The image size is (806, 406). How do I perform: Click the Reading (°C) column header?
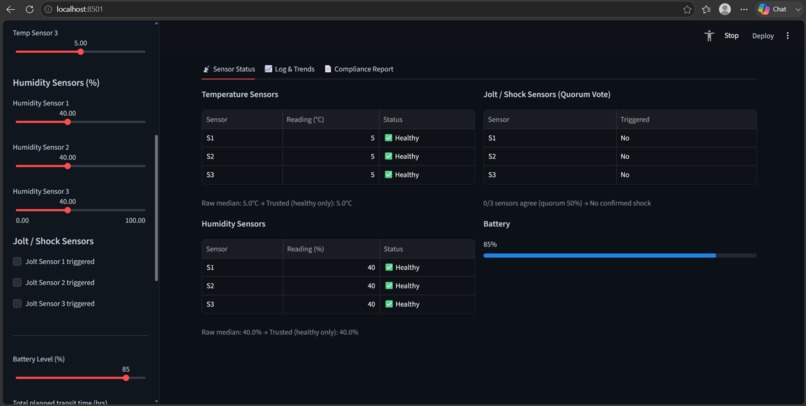[331, 119]
